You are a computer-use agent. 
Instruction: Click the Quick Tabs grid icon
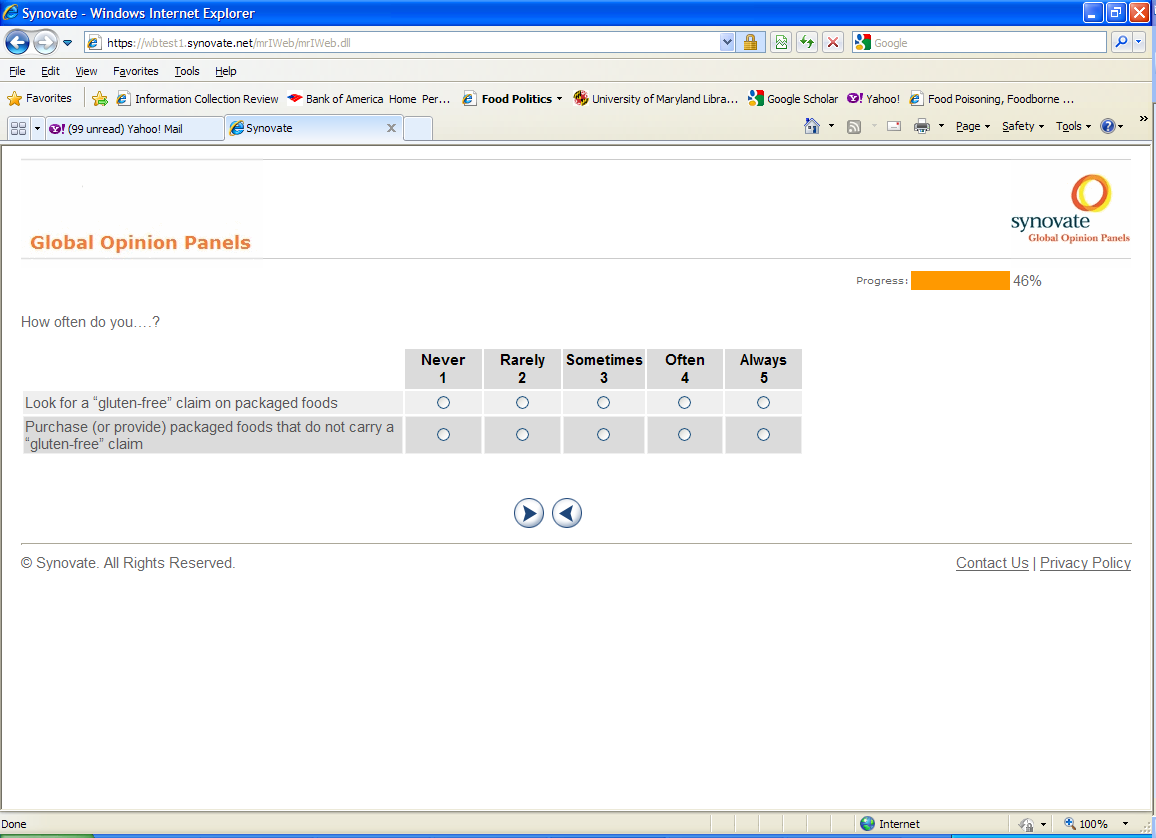(18, 128)
